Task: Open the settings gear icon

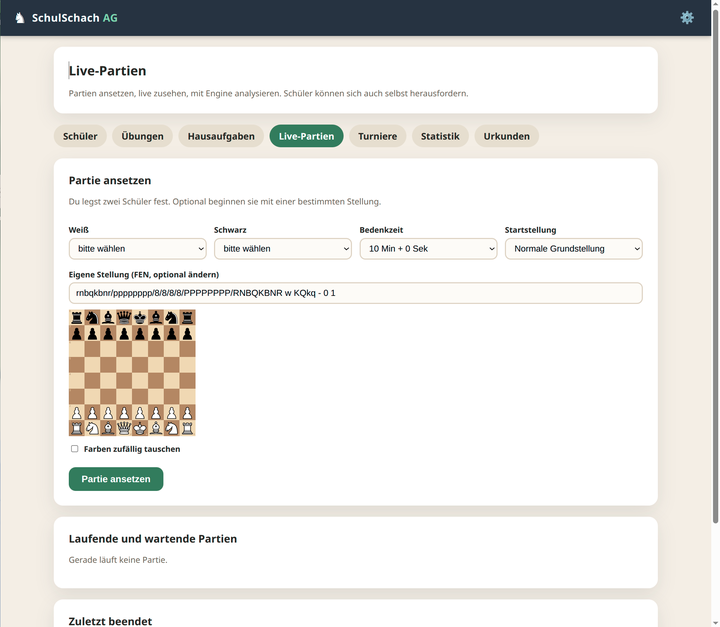Action: click(x=687, y=18)
